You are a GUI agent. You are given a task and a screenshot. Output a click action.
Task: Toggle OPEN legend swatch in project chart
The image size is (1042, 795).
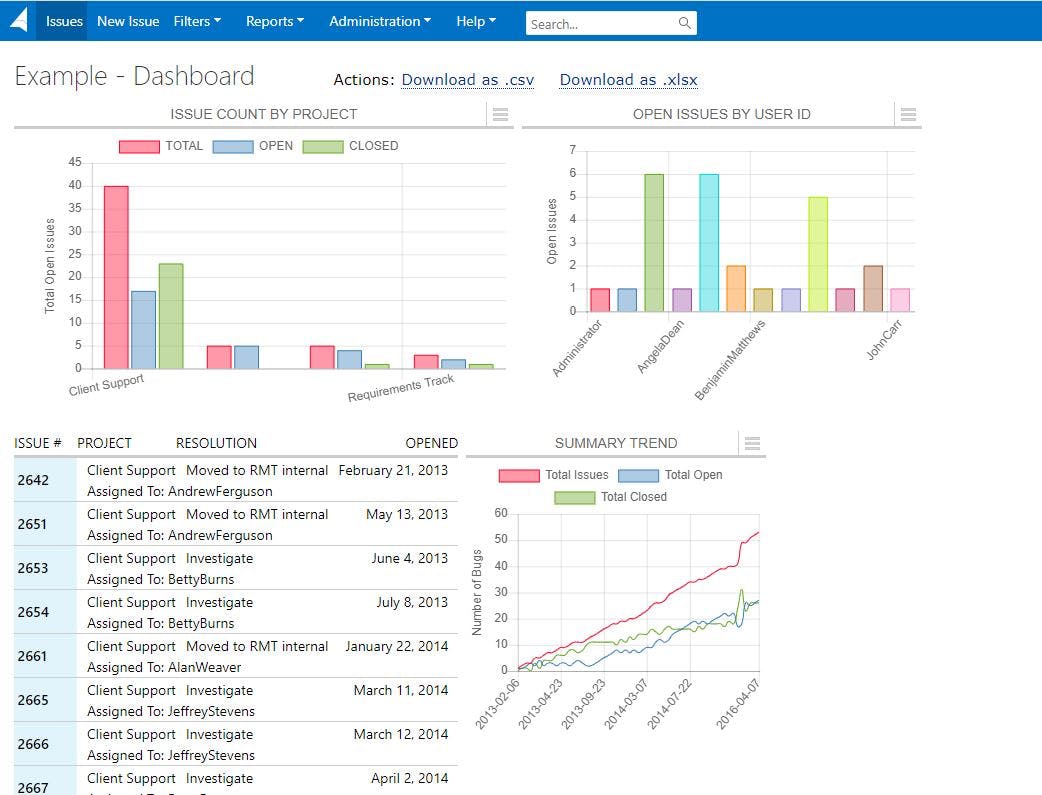point(233,146)
